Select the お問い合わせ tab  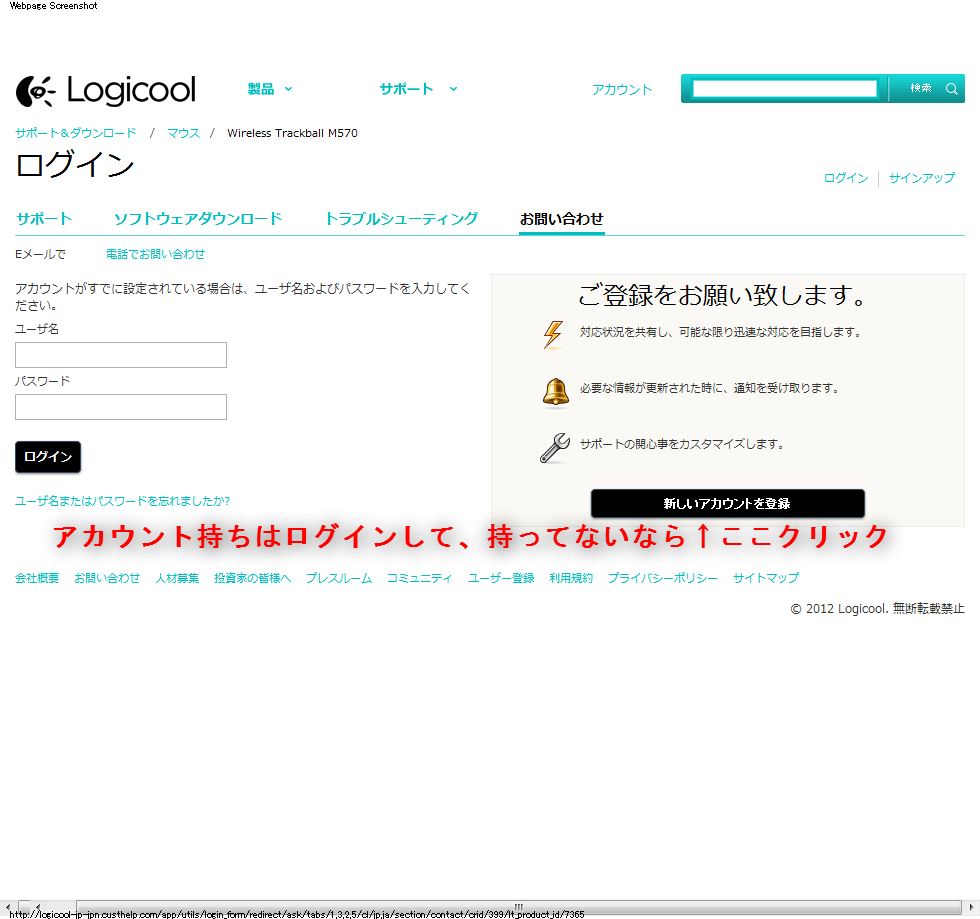[561, 219]
